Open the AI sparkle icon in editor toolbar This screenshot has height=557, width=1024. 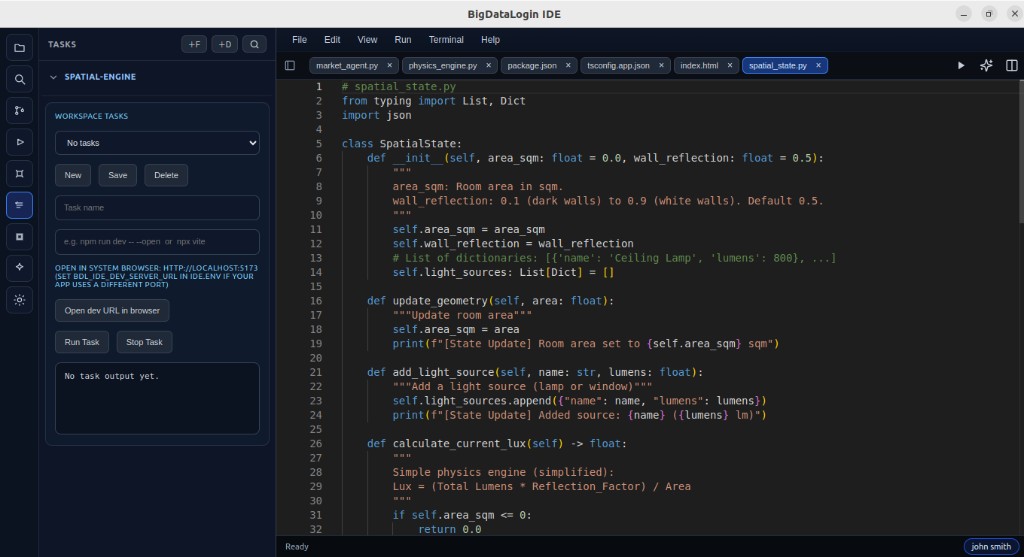click(986, 65)
